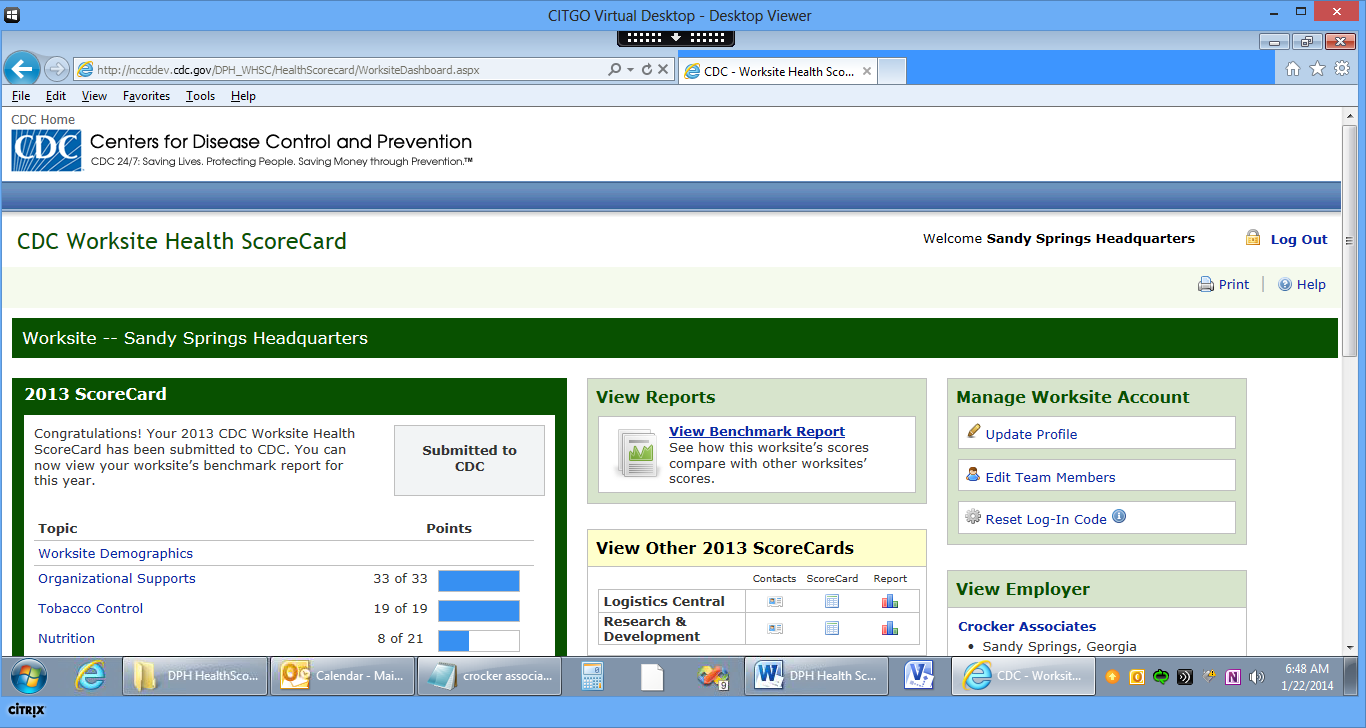
Task: Click the speaker volume tray icon
Action: (x=1256, y=676)
